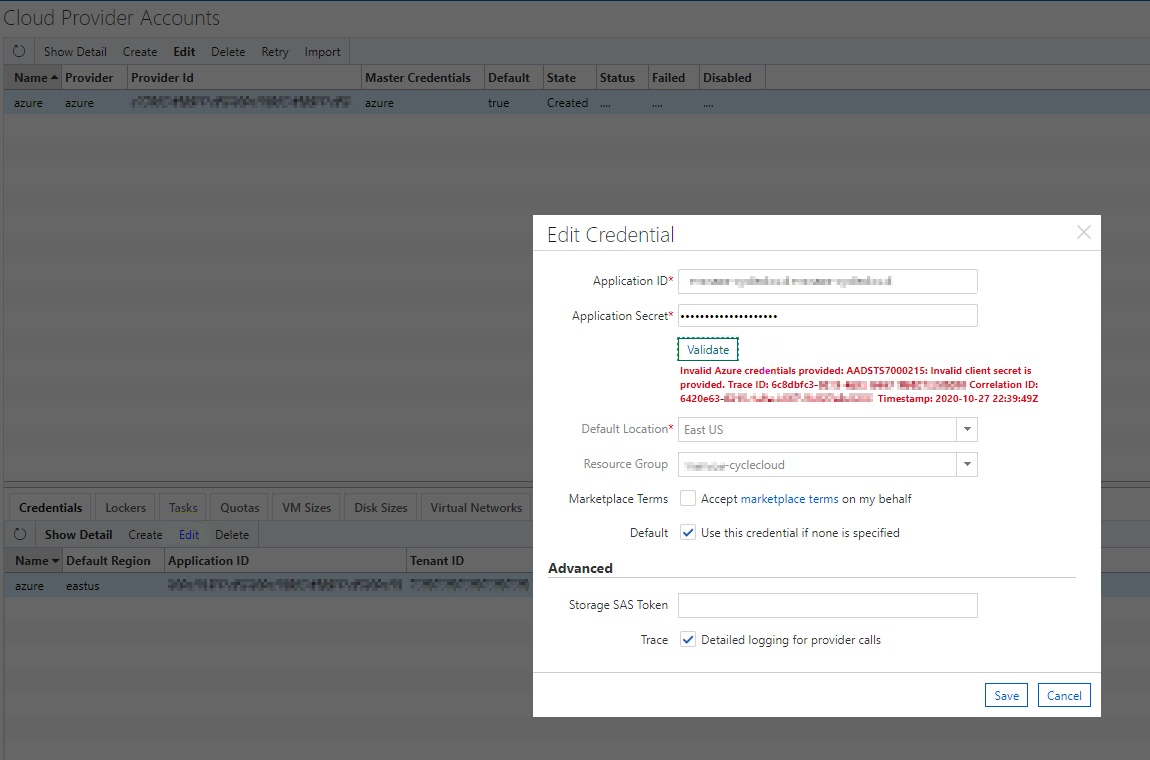The width and height of the screenshot is (1150, 760).
Task: Refresh the Credentials tab list
Action: (20, 534)
